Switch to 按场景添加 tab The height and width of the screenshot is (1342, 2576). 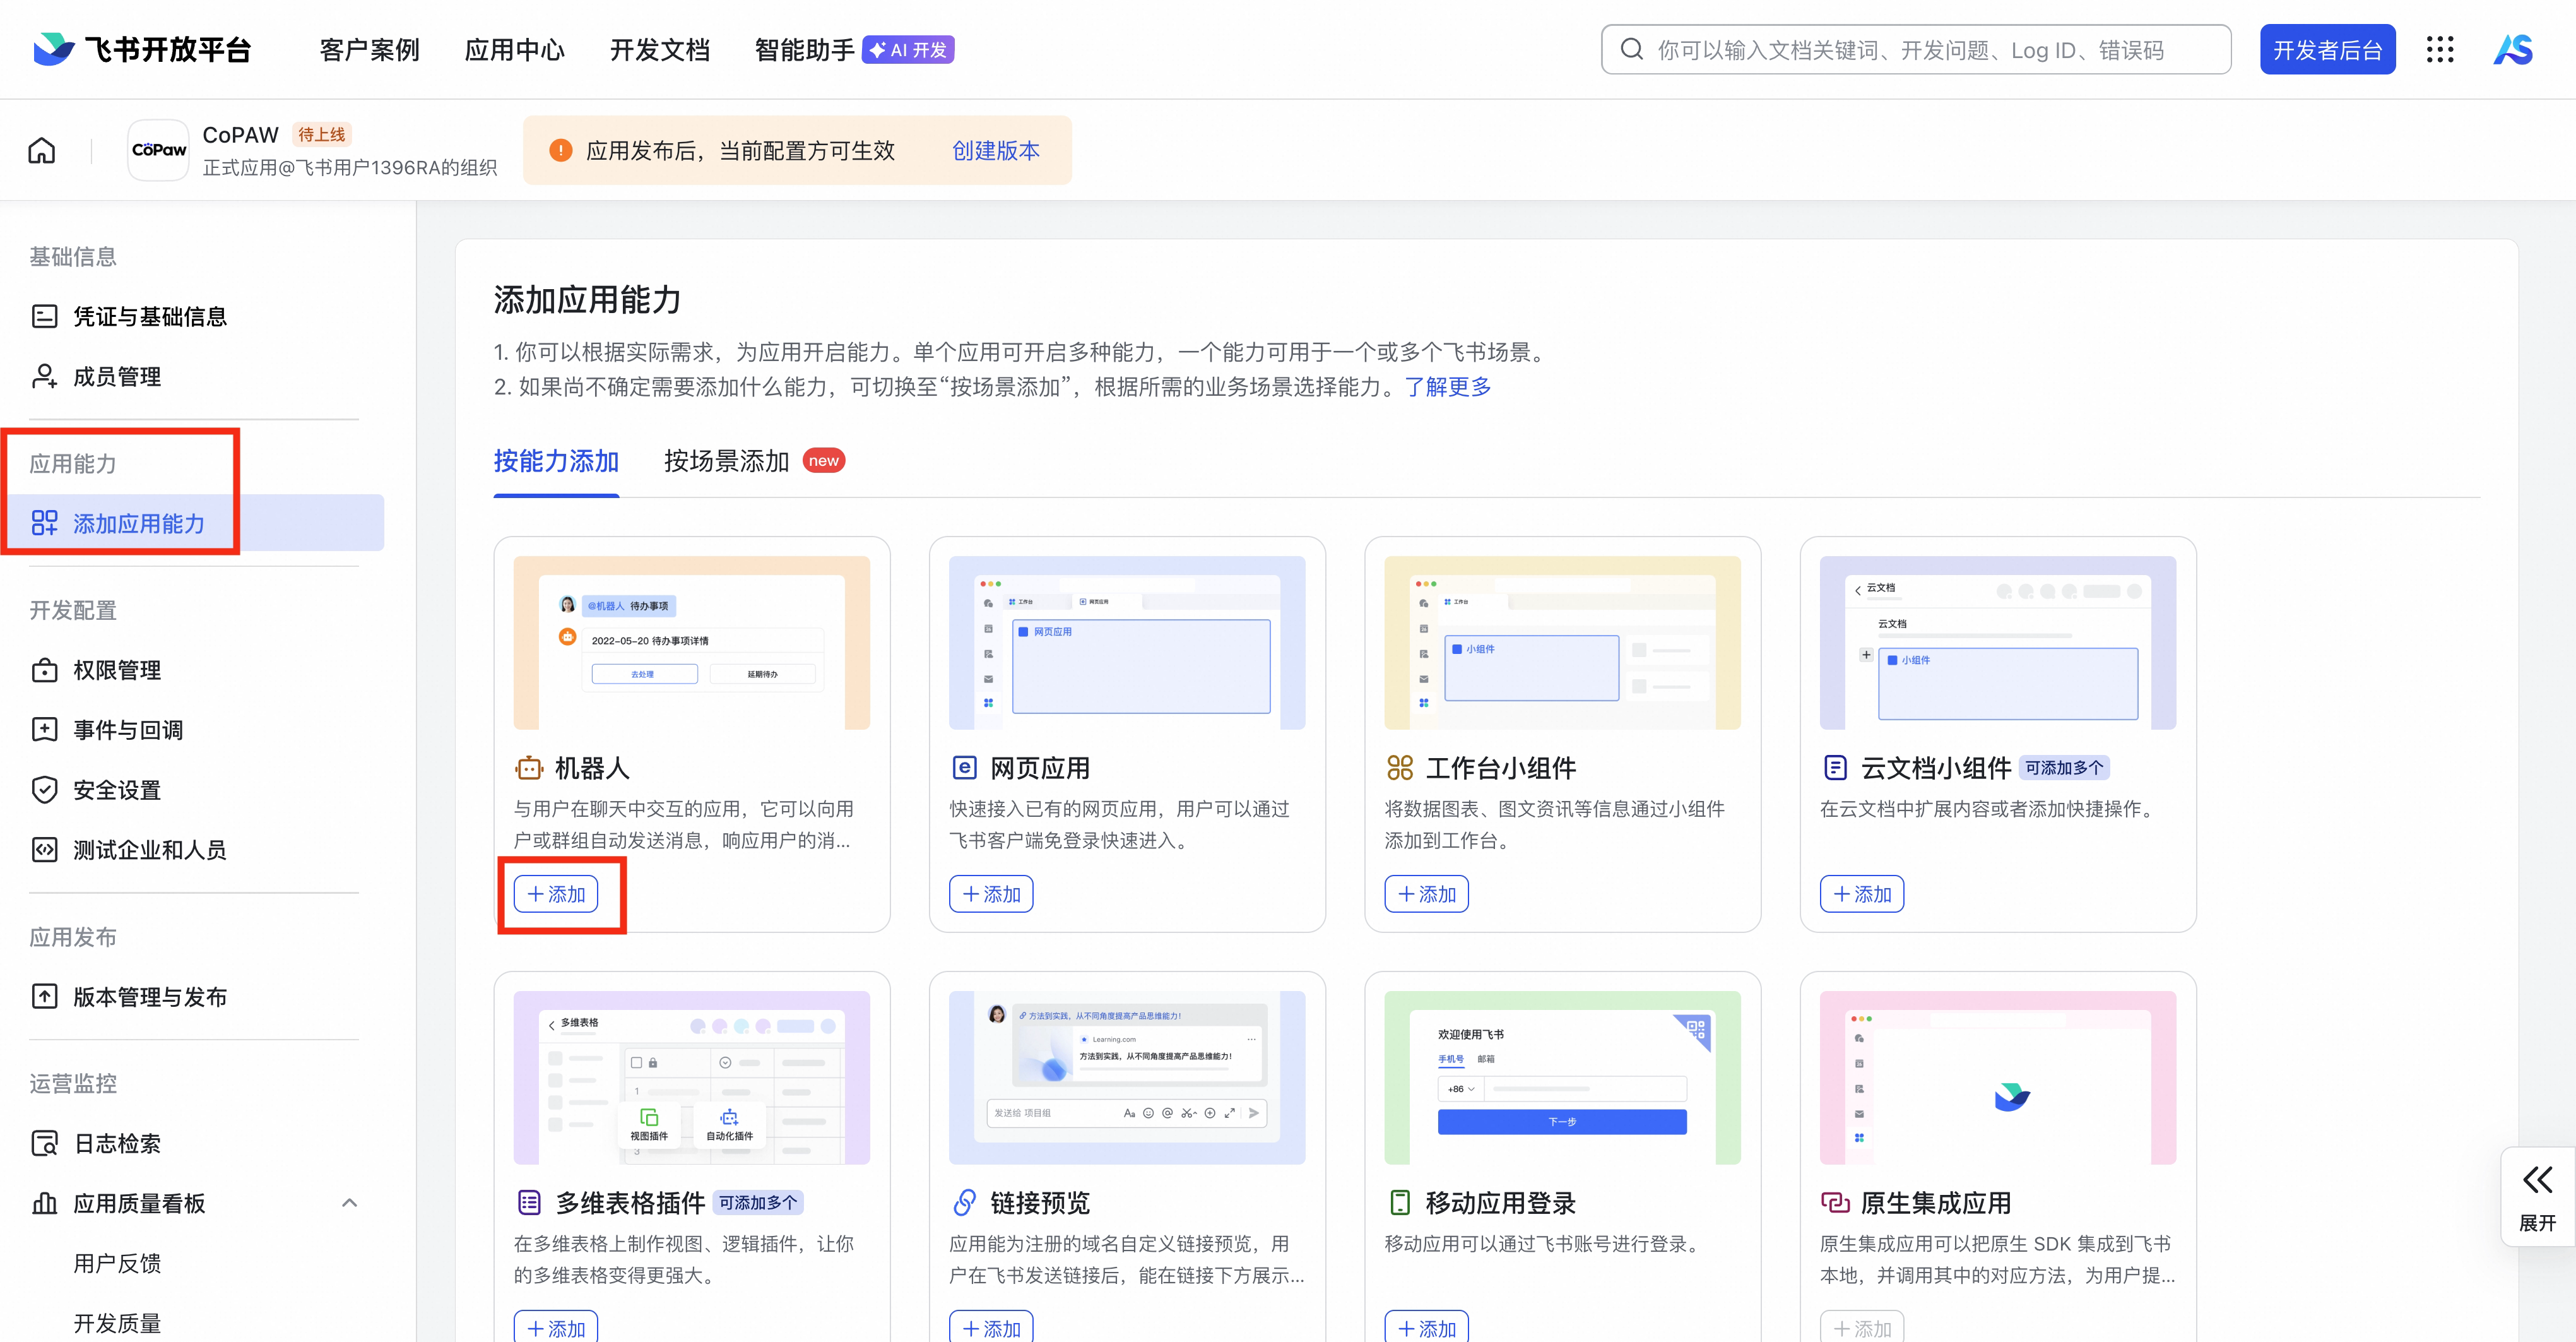[x=727, y=461]
